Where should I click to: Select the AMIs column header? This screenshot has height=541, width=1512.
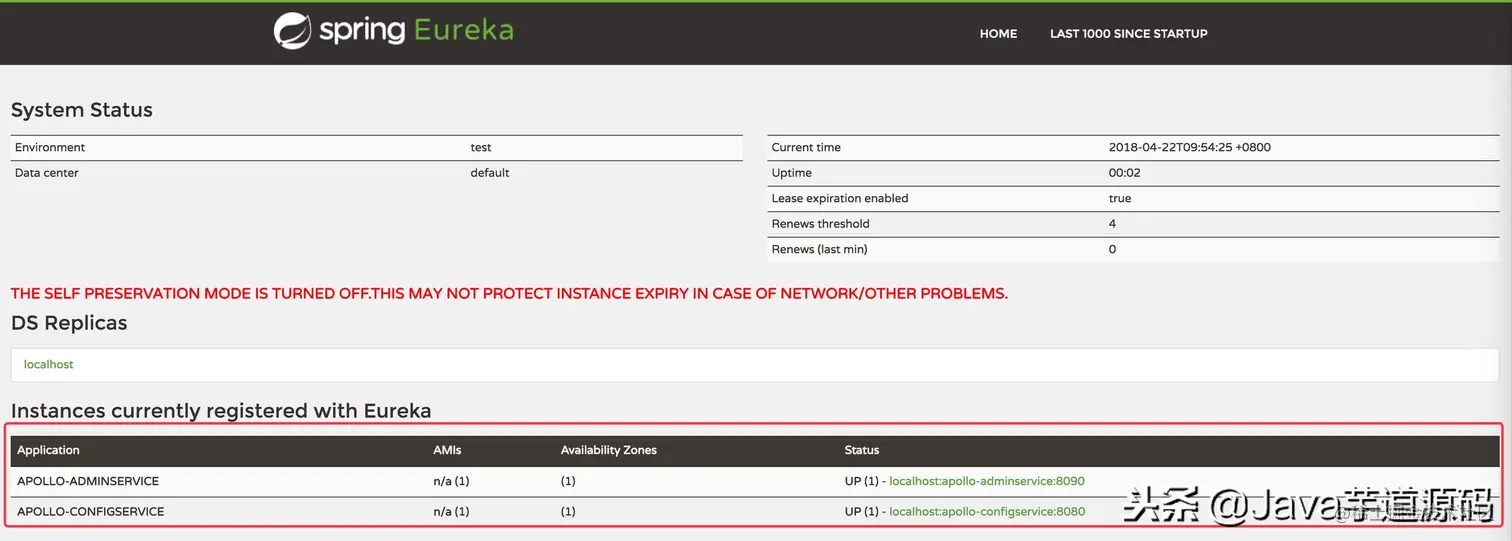(447, 450)
